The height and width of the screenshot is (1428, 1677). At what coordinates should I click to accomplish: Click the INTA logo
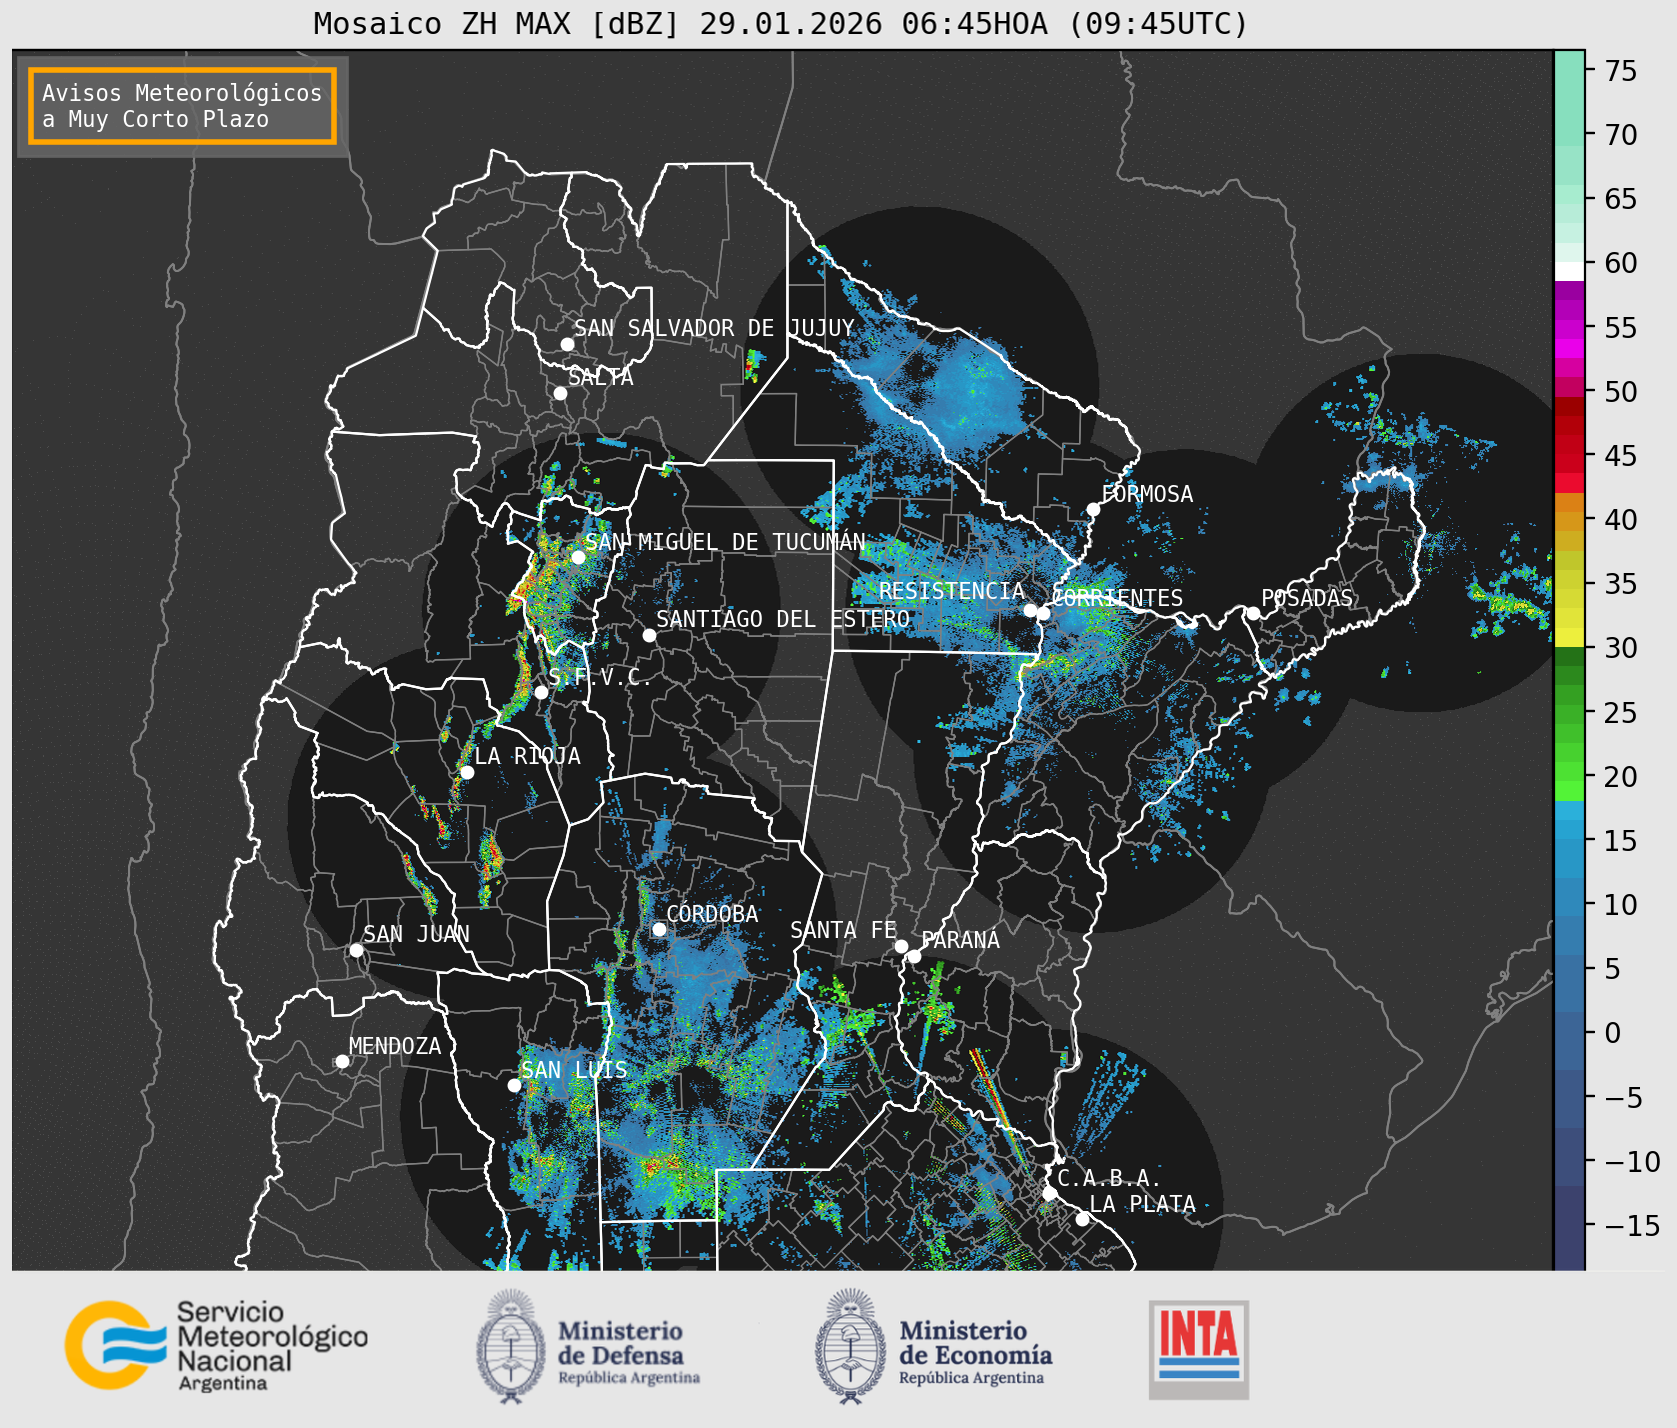1198,1349
